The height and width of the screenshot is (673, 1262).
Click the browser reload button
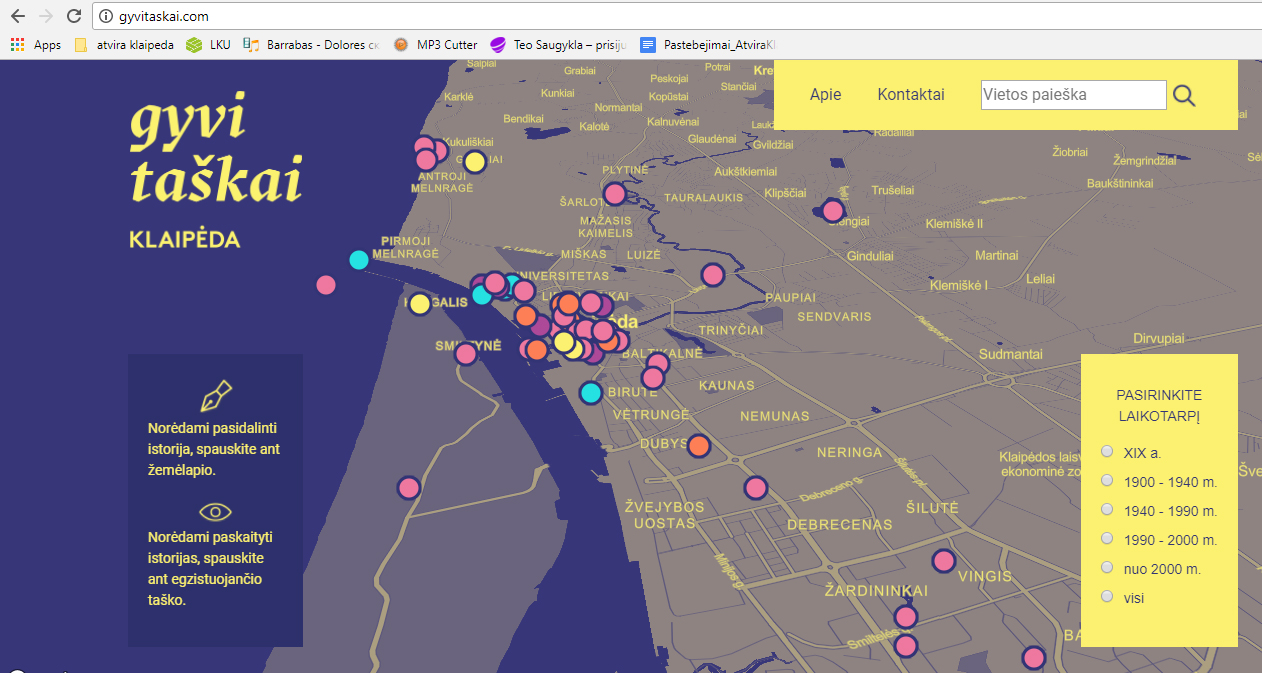[73, 16]
